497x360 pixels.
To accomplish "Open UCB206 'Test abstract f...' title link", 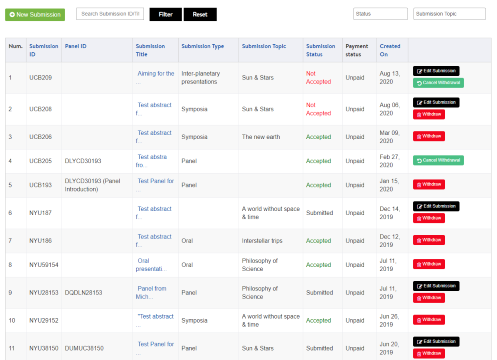I will coord(154,137).
